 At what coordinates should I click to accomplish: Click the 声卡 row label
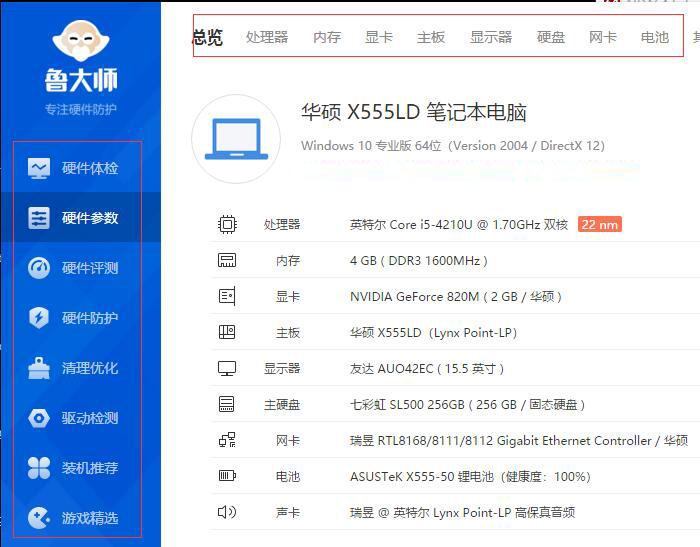click(x=288, y=513)
